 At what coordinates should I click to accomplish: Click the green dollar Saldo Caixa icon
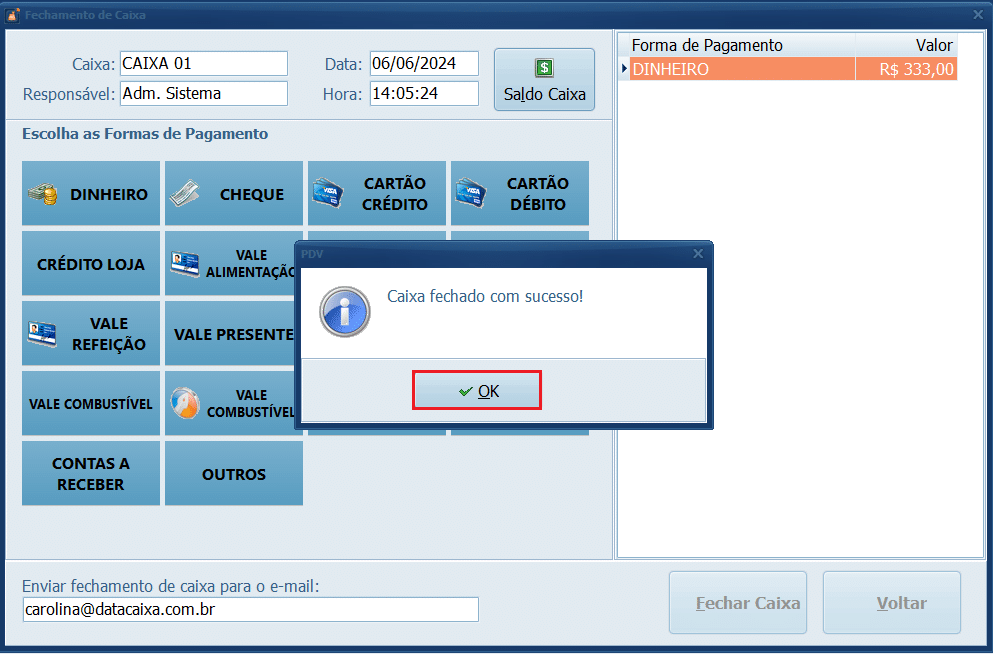tap(544, 68)
